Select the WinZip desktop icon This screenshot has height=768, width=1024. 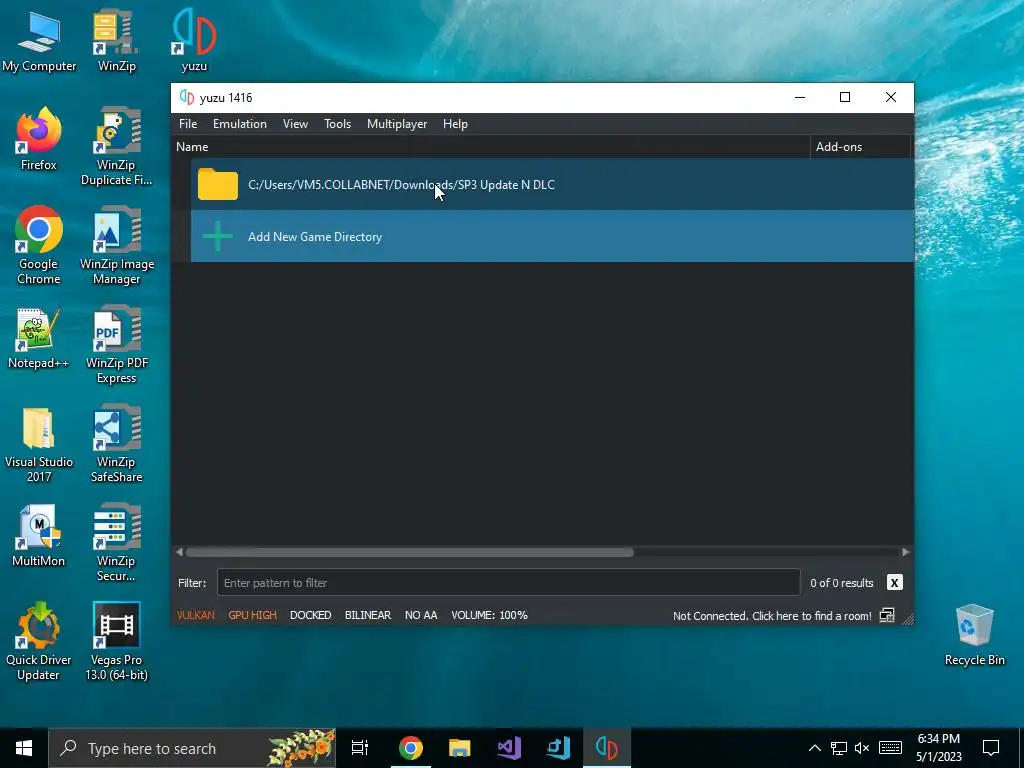click(x=116, y=40)
